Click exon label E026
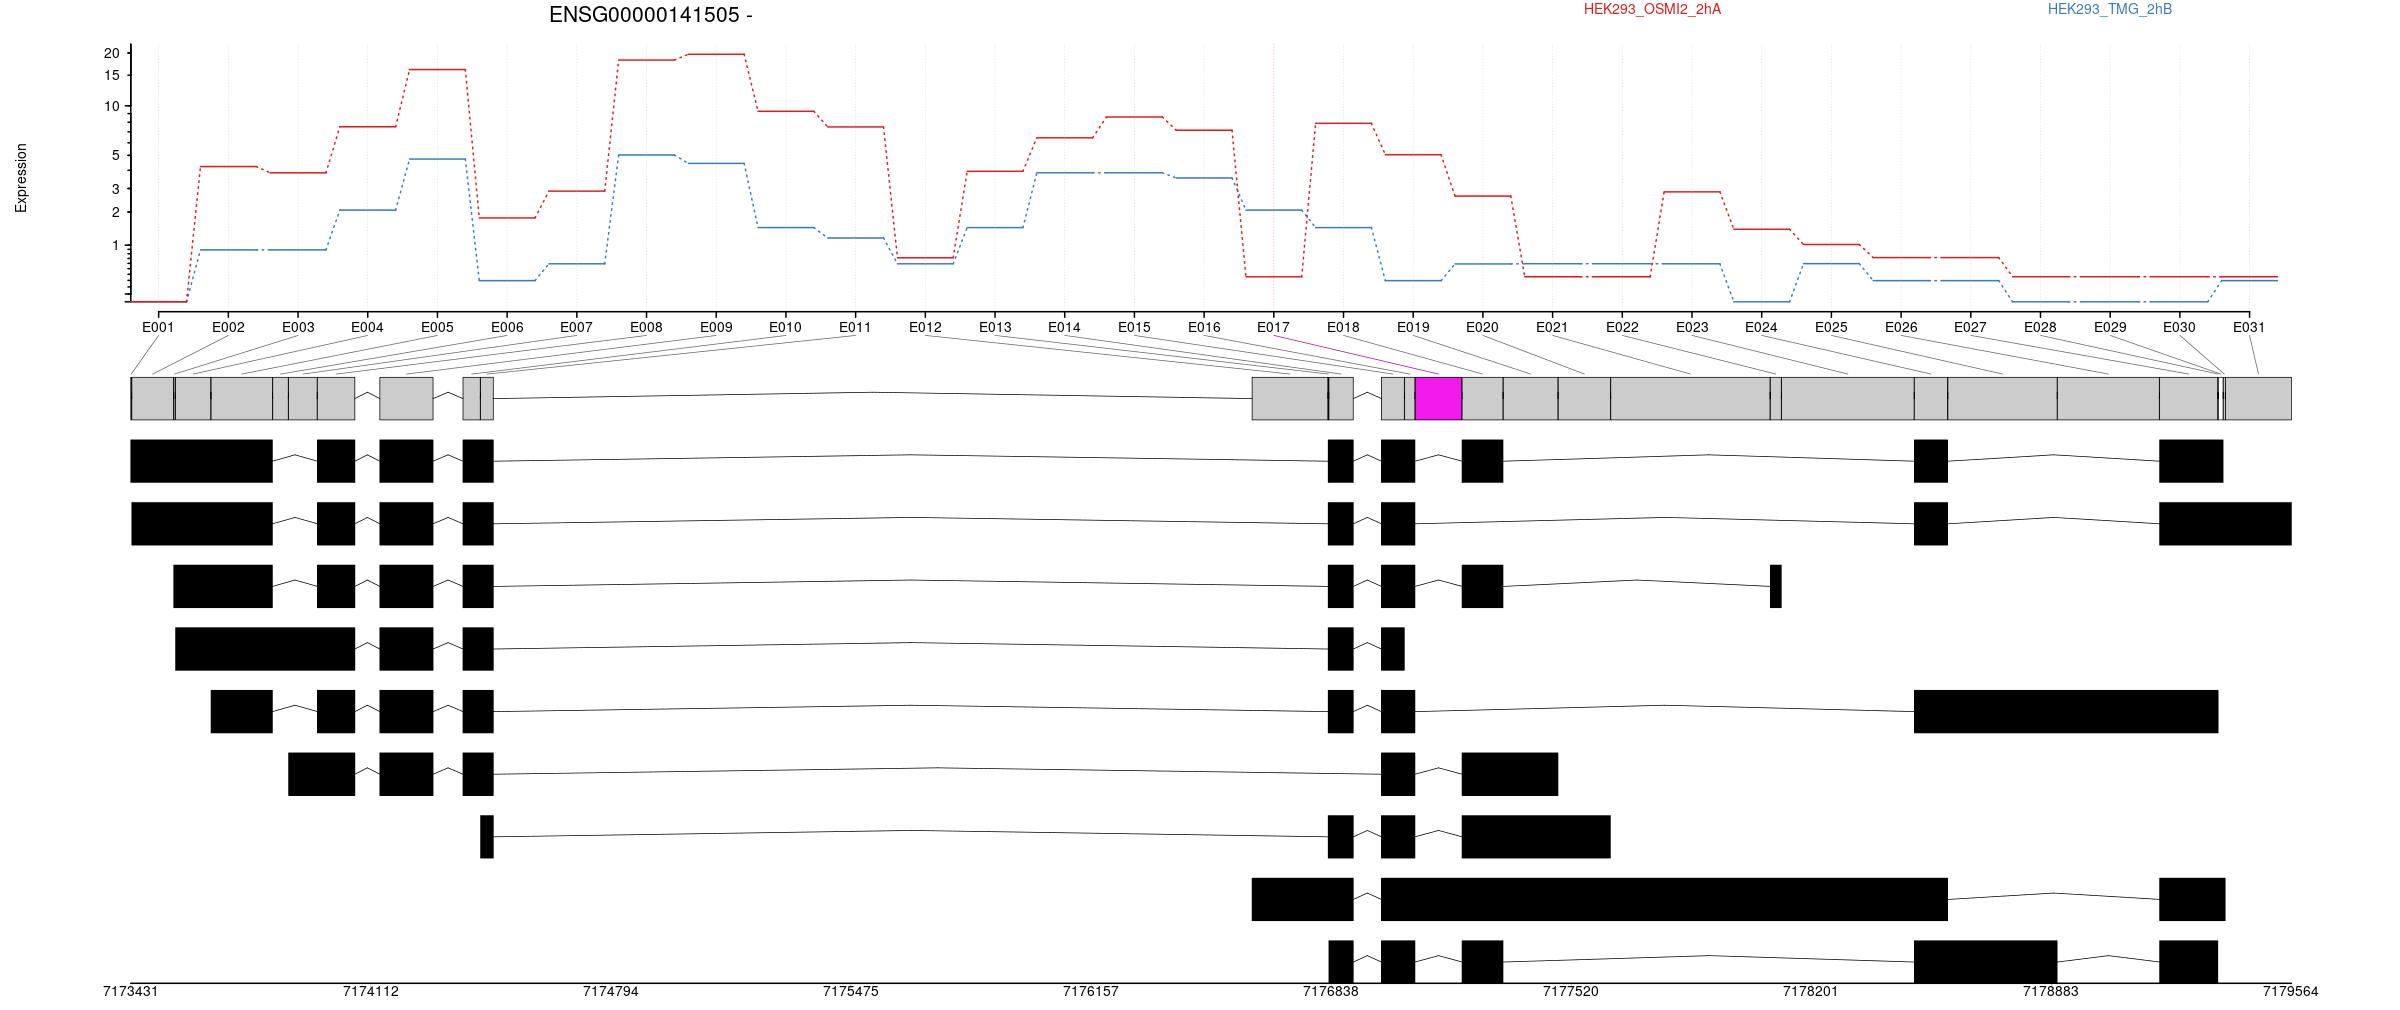This screenshot has height=1010, width=2400. [1901, 327]
